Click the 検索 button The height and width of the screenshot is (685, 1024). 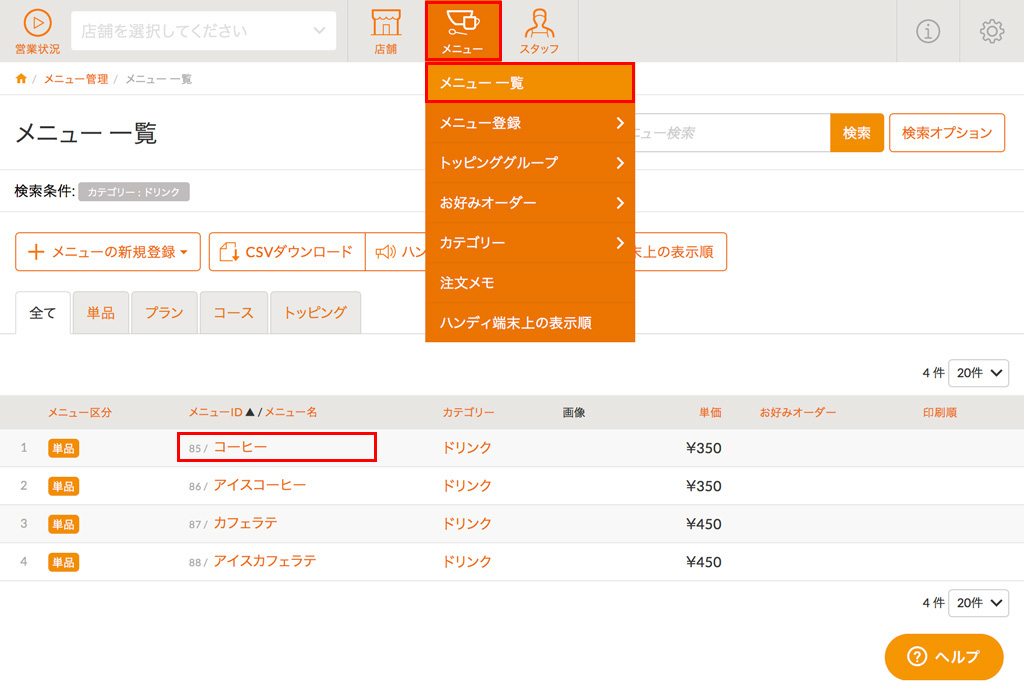coord(857,133)
